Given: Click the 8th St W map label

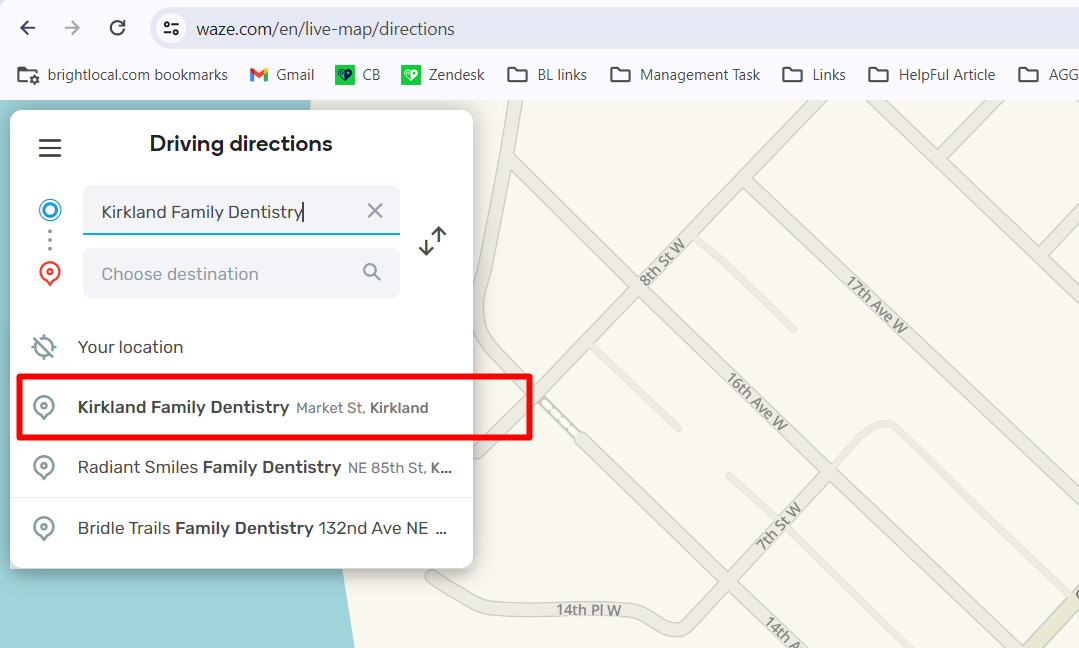Looking at the screenshot, I should 662,262.
